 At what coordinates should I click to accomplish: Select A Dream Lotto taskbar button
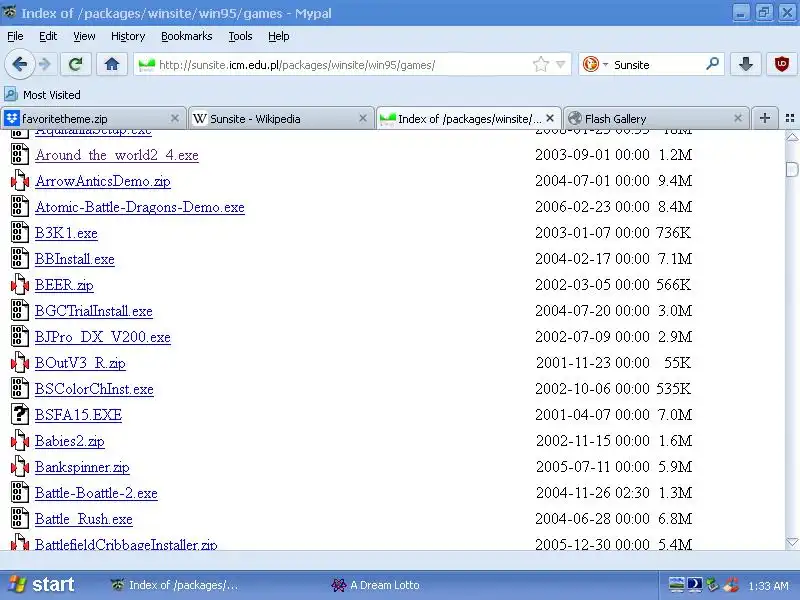pos(376,585)
